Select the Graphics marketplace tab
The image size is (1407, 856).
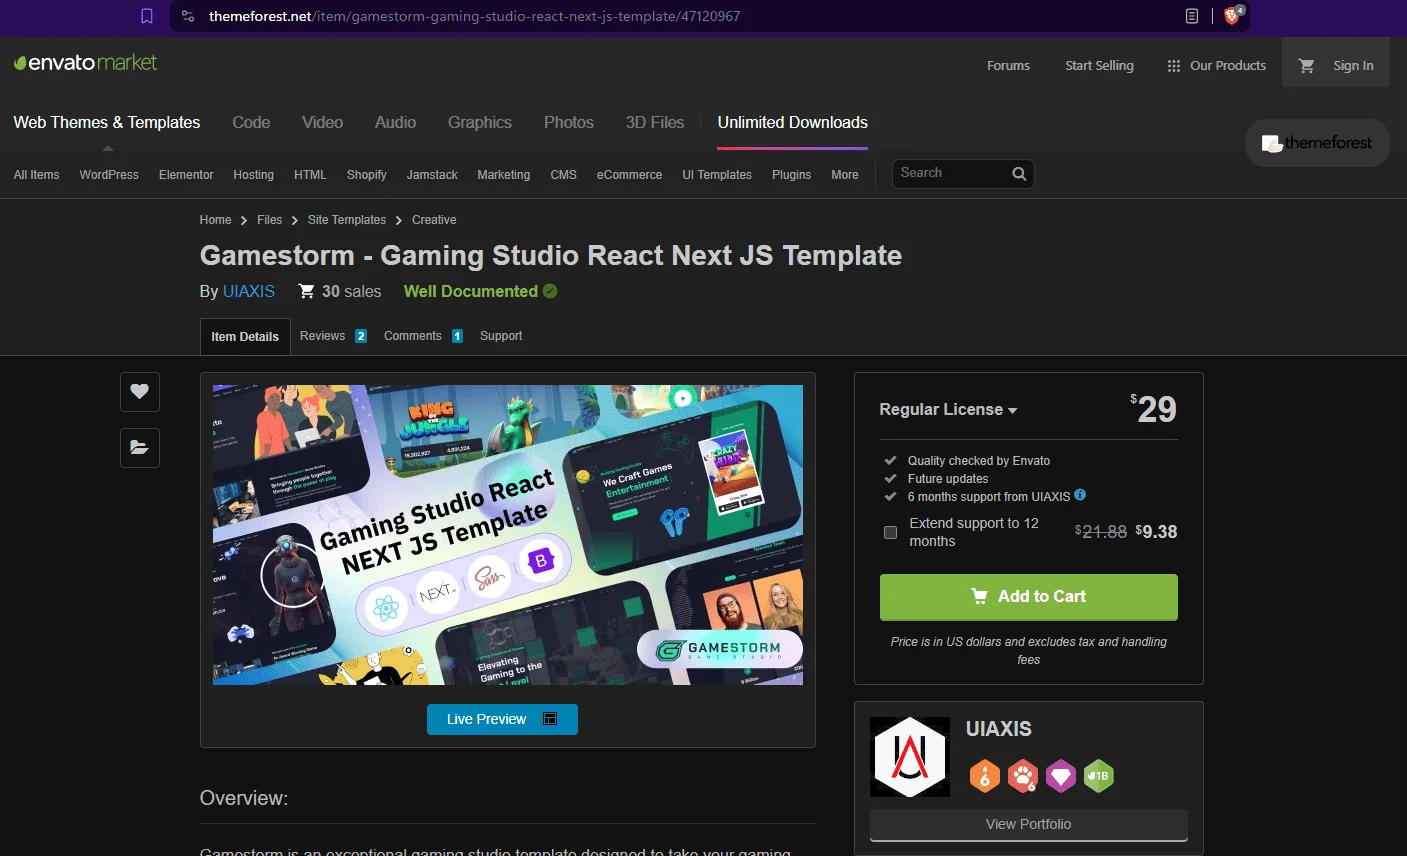pos(480,122)
